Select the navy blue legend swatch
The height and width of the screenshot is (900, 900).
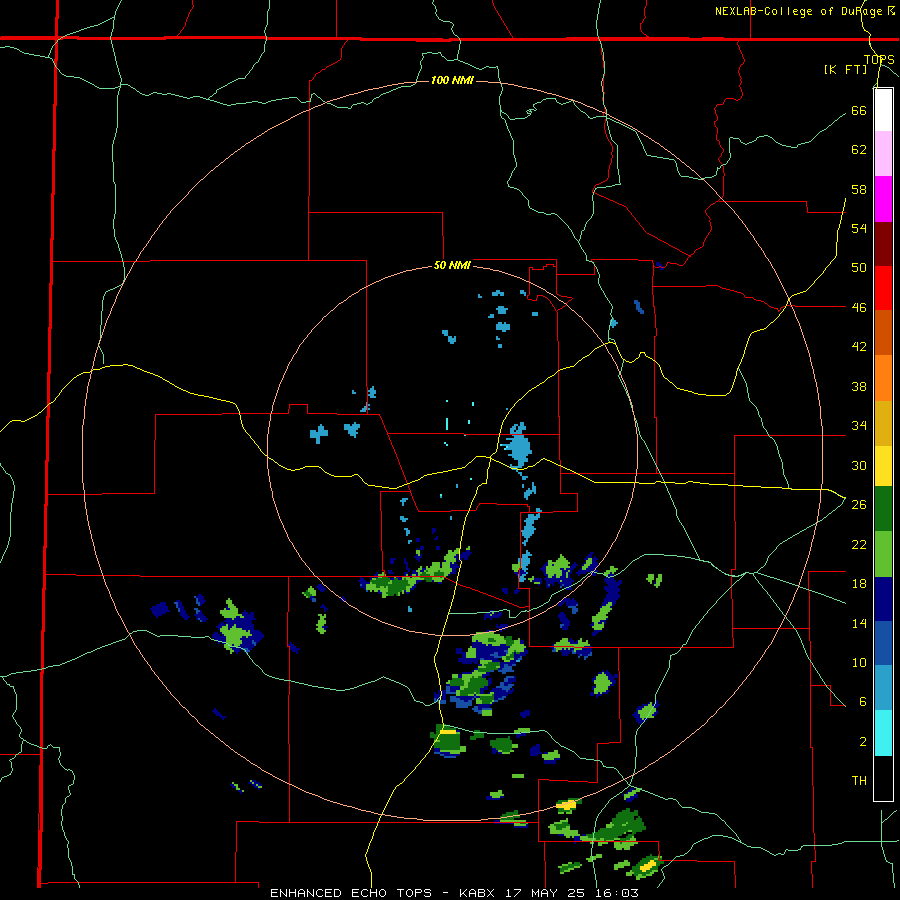pyautogui.click(x=883, y=599)
